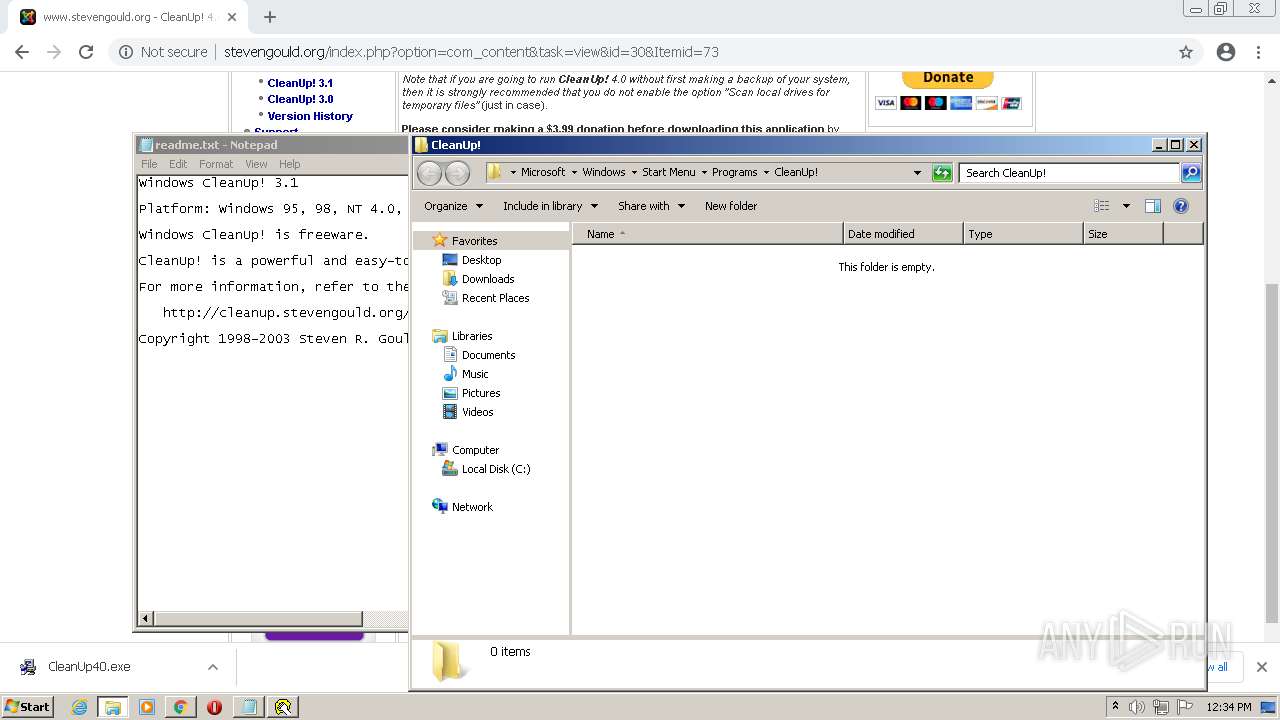The width and height of the screenshot is (1280, 720).
Task: Open Notepad Edit menu
Action: point(178,164)
